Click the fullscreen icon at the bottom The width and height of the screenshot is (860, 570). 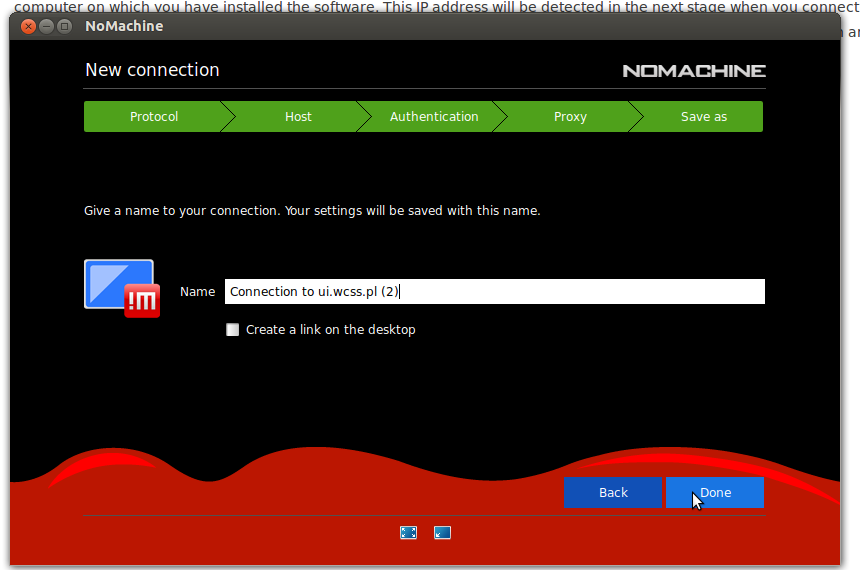coord(408,533)
